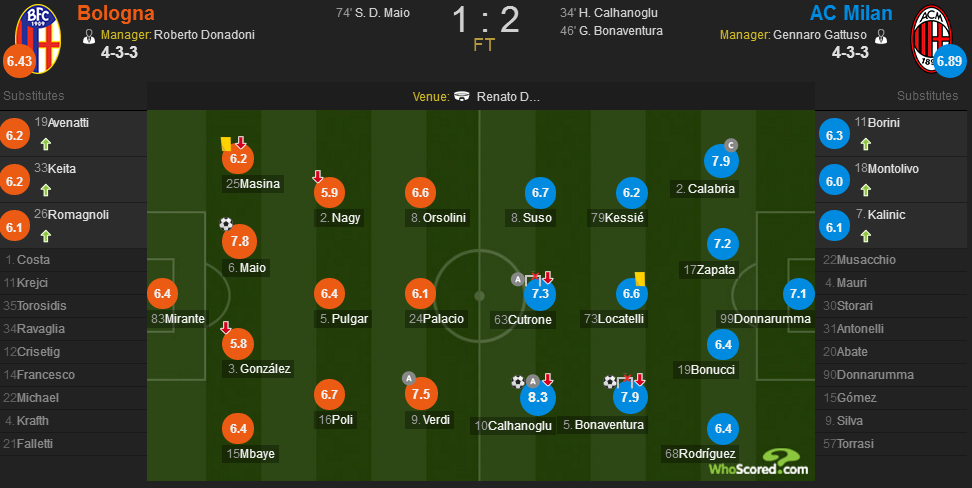
Task: Click the AC Milan club crest logo
Action: tap(930, 38)
